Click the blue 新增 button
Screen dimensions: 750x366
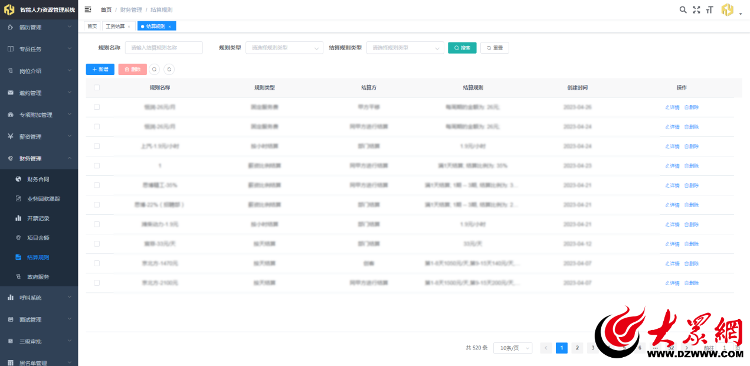(100, 69)
